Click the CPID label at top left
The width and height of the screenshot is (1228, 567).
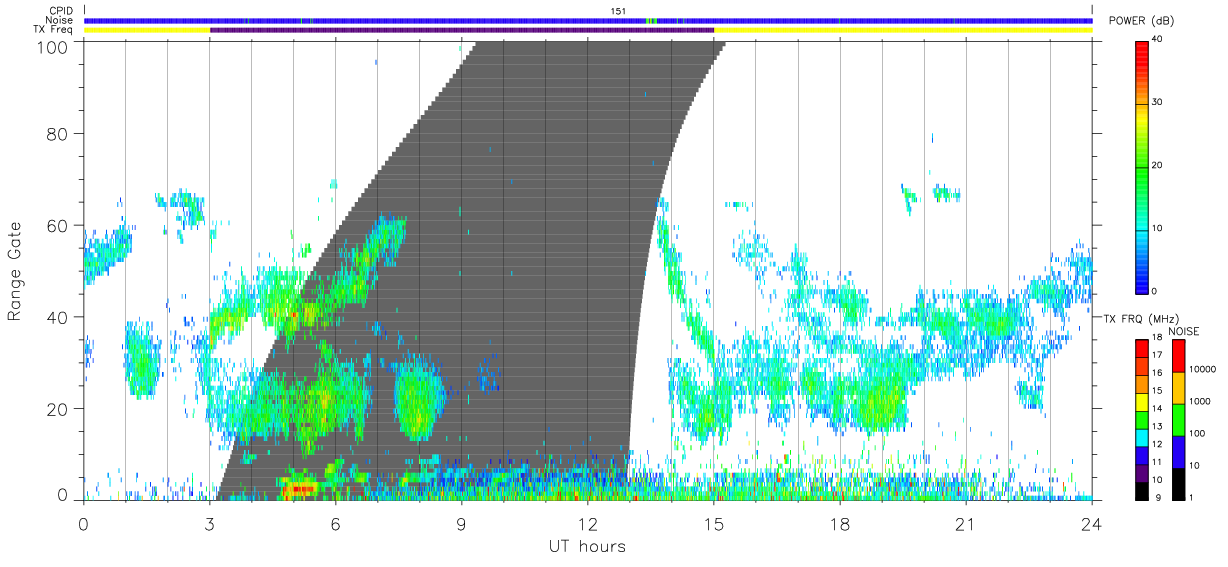60,10
